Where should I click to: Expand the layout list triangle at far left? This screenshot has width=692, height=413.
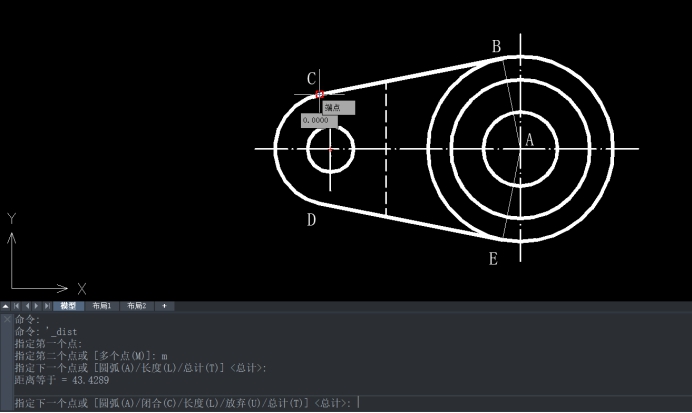pyautogui.click(x=6, y=306)
